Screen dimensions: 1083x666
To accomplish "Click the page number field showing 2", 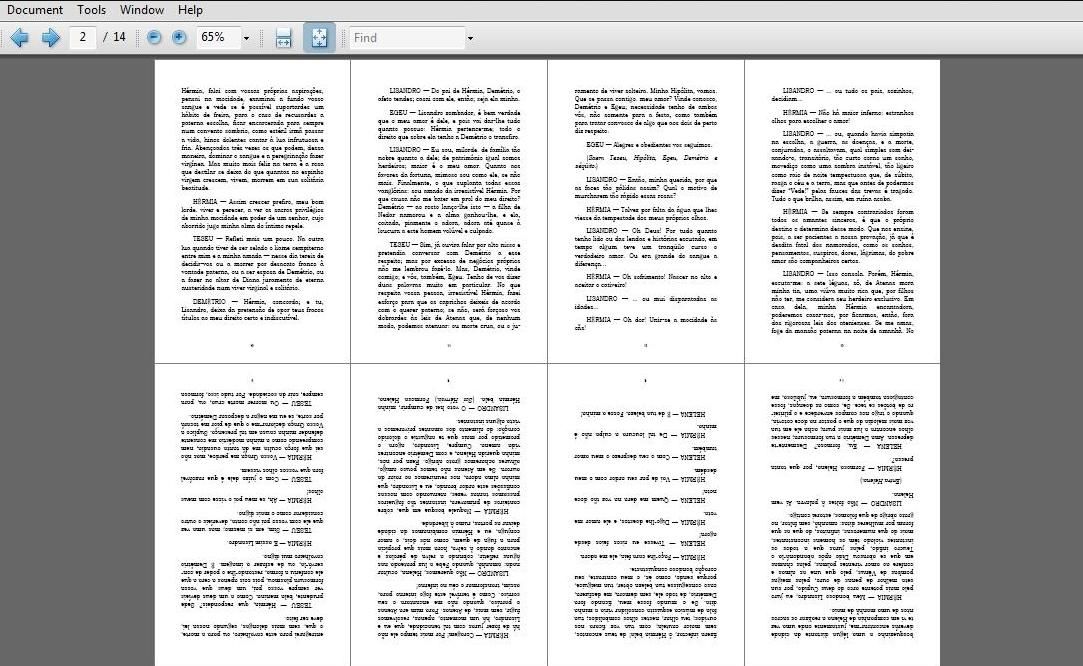I will (x=82, y=37).
